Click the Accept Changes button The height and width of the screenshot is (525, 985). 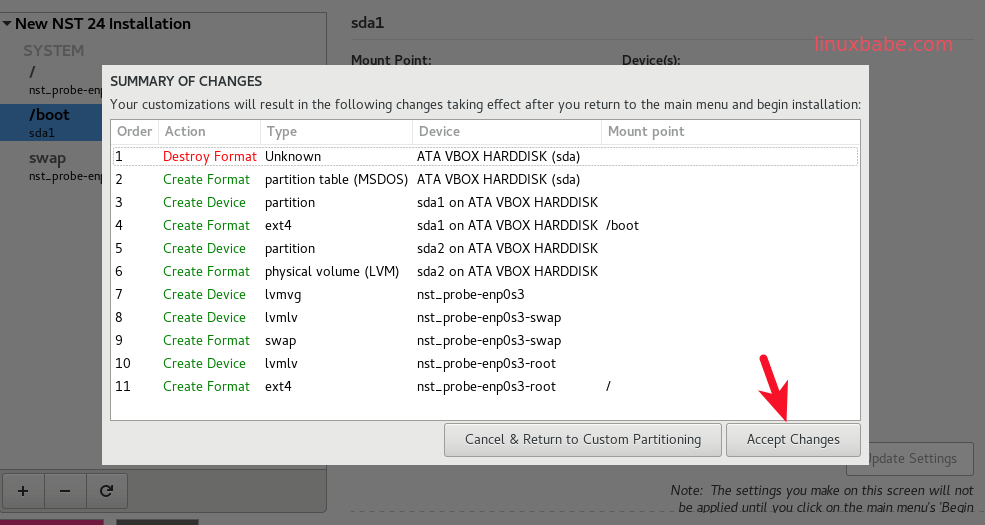click(793, 439)
